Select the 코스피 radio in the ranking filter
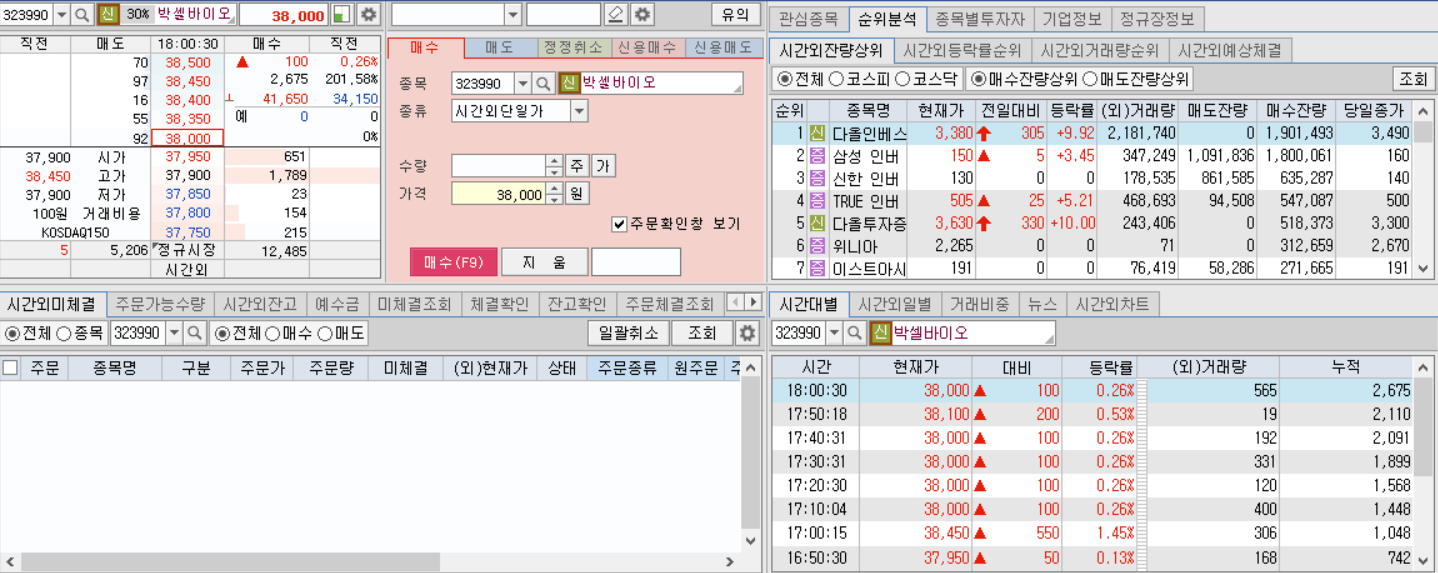 (x=836, y=79)
